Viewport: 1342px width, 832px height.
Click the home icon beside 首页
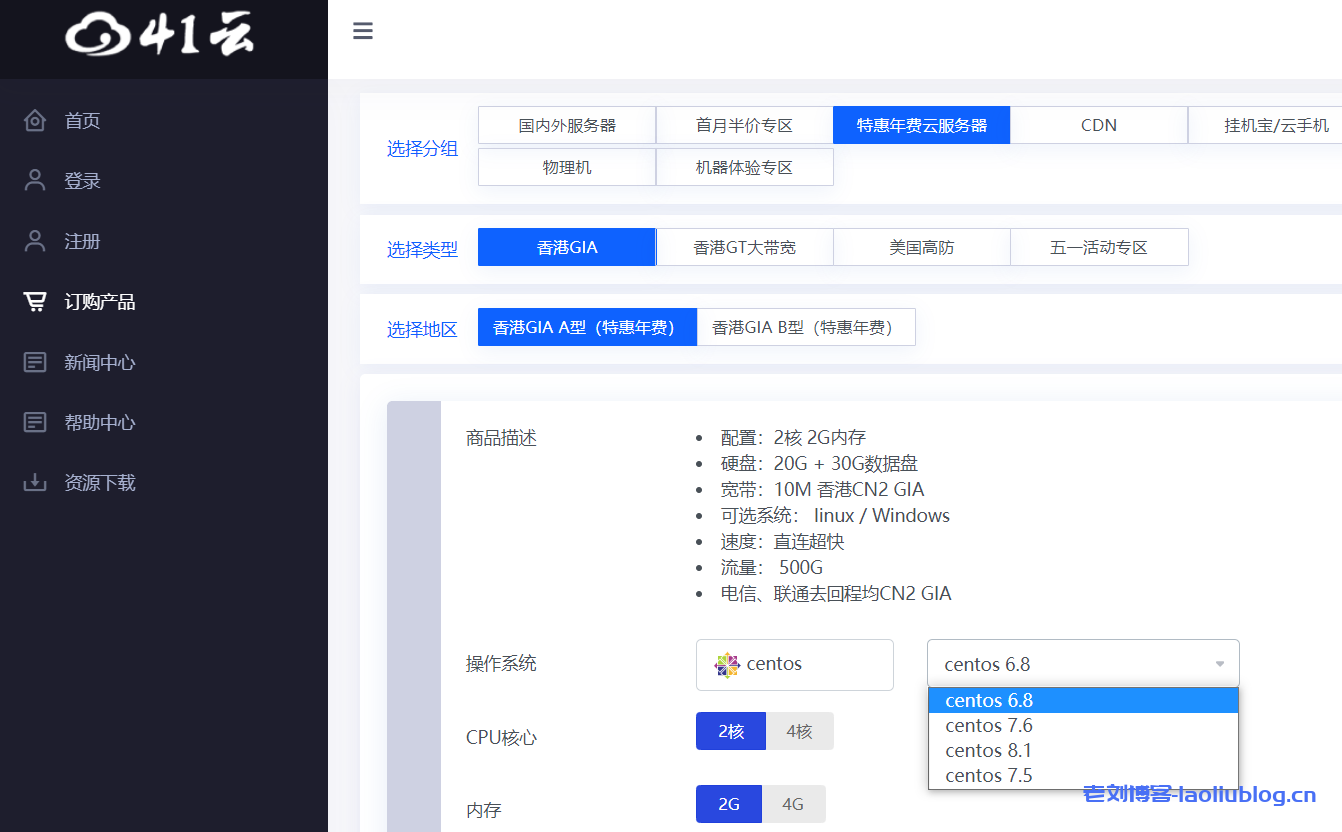pos(35,121)
